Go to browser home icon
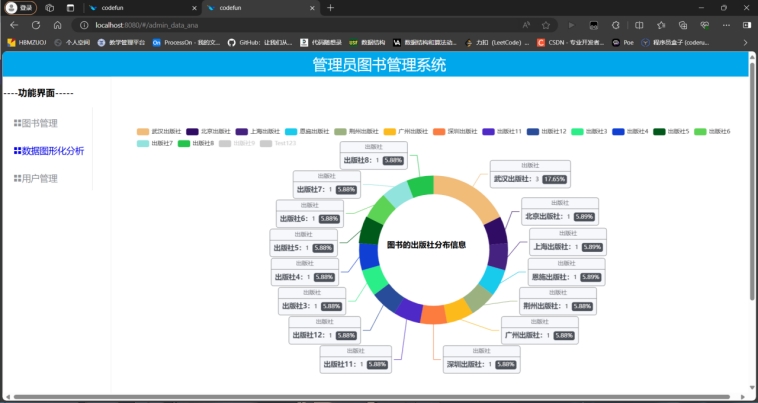 (58, 24)
